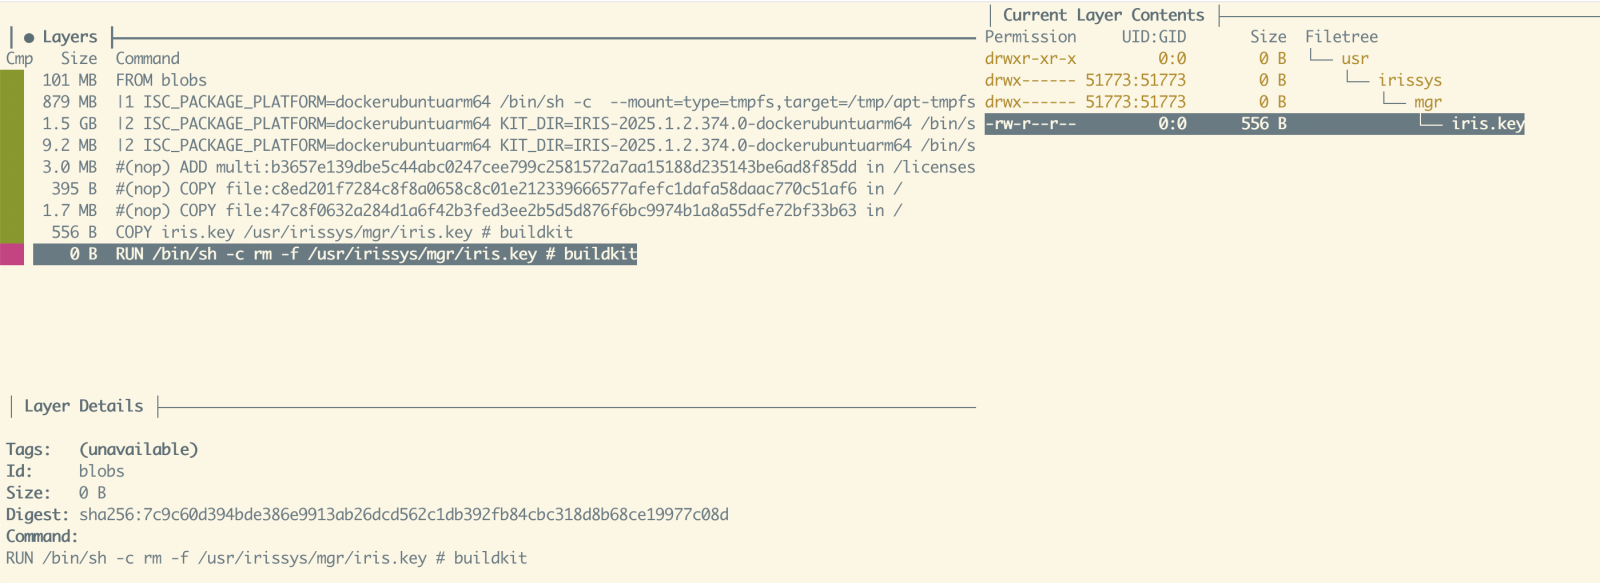Click the UID:GID column header
The width and height of the screenshot is (1600, 583).
pos(1153,37)
